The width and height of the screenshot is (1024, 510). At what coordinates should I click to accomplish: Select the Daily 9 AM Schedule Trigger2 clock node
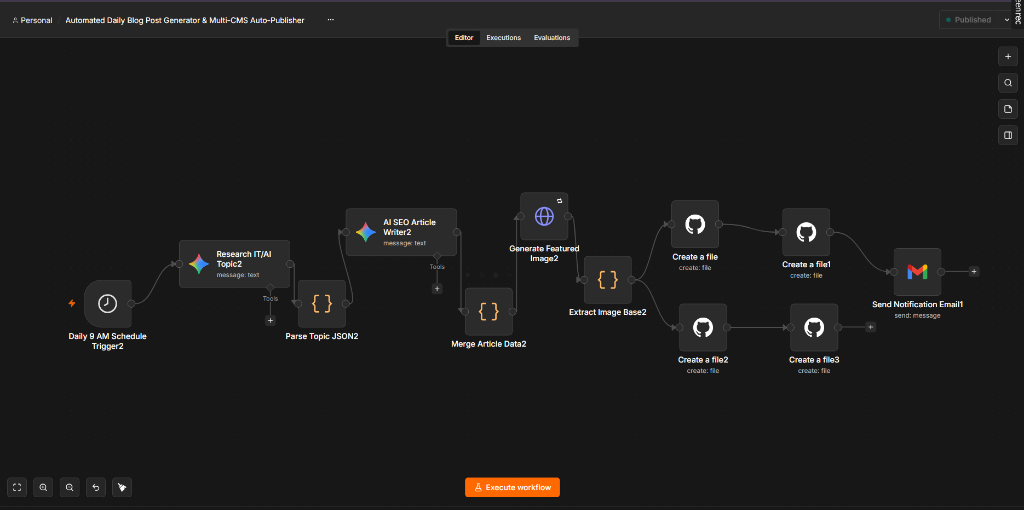click(x=108, y=304)
